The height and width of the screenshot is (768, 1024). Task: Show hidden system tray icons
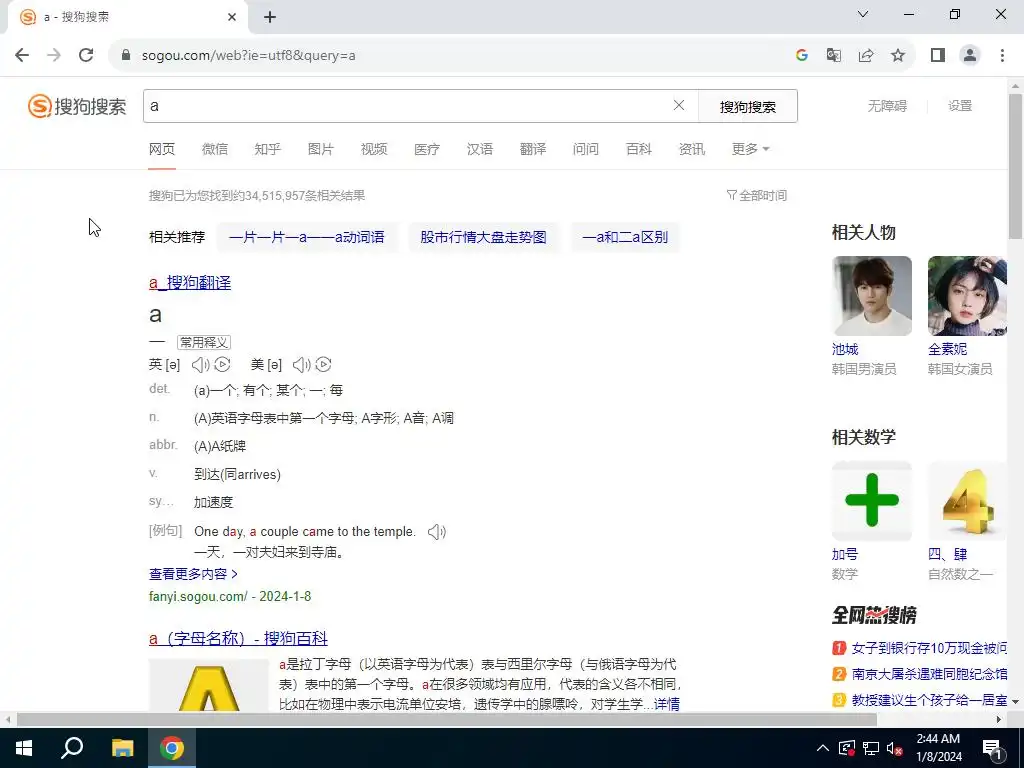pos(823,748)
